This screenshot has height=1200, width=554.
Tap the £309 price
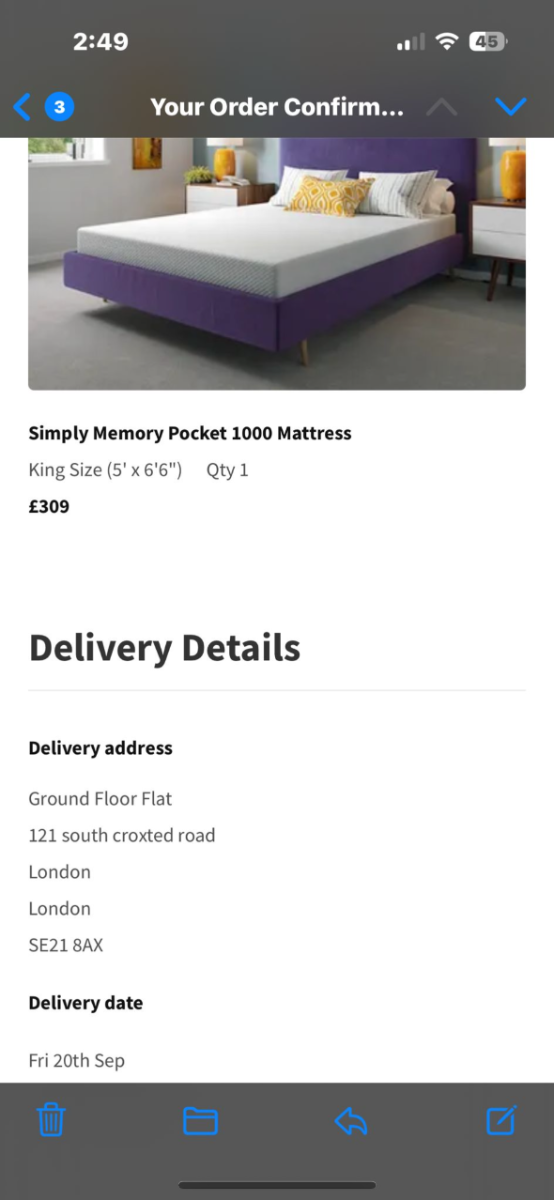click(x=49, y=506)
